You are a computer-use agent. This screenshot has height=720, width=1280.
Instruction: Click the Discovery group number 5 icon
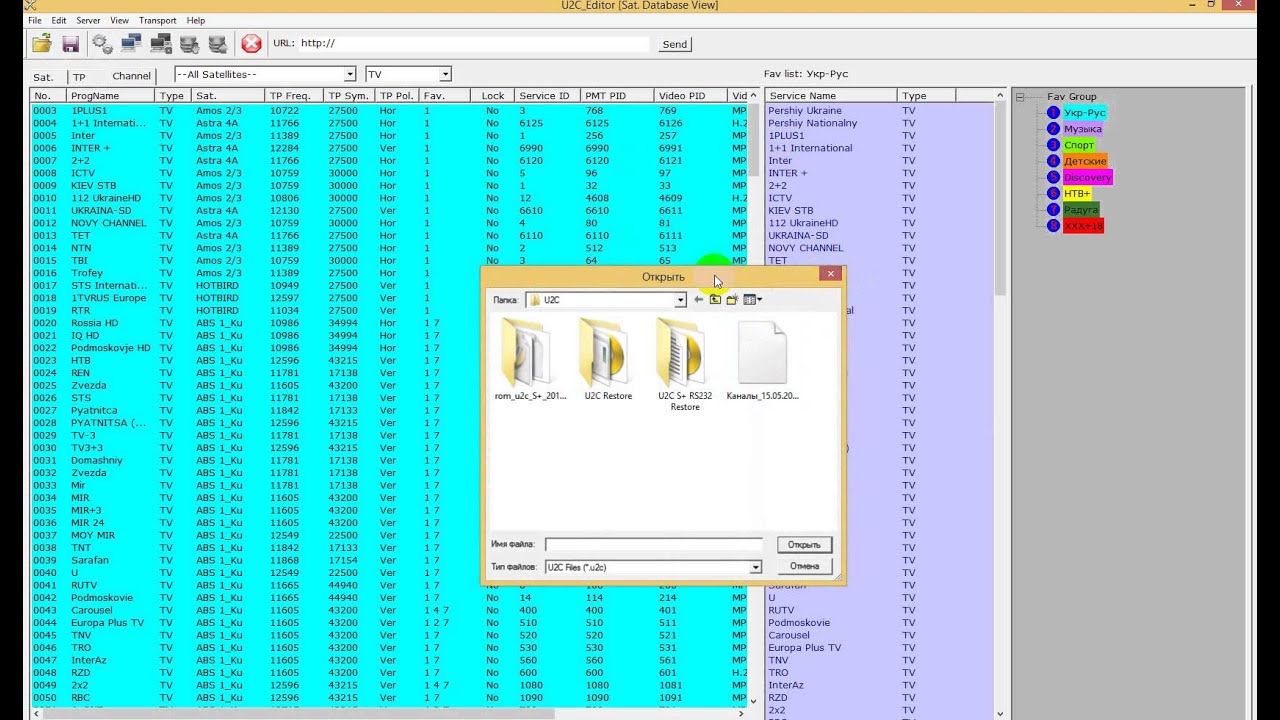[1053, 177]
